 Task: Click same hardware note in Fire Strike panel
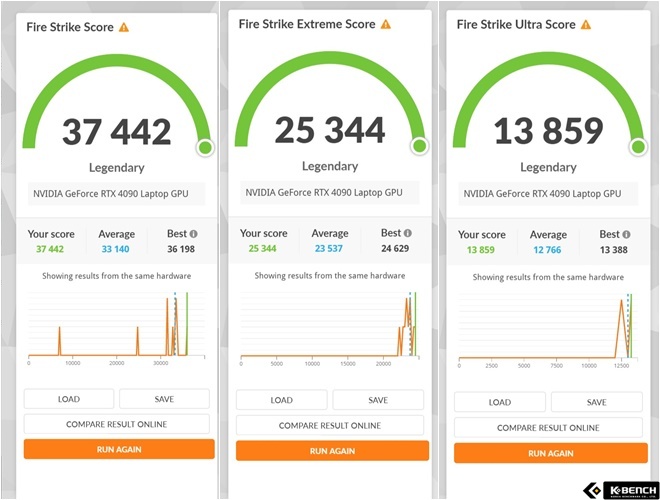coord(117,276)
